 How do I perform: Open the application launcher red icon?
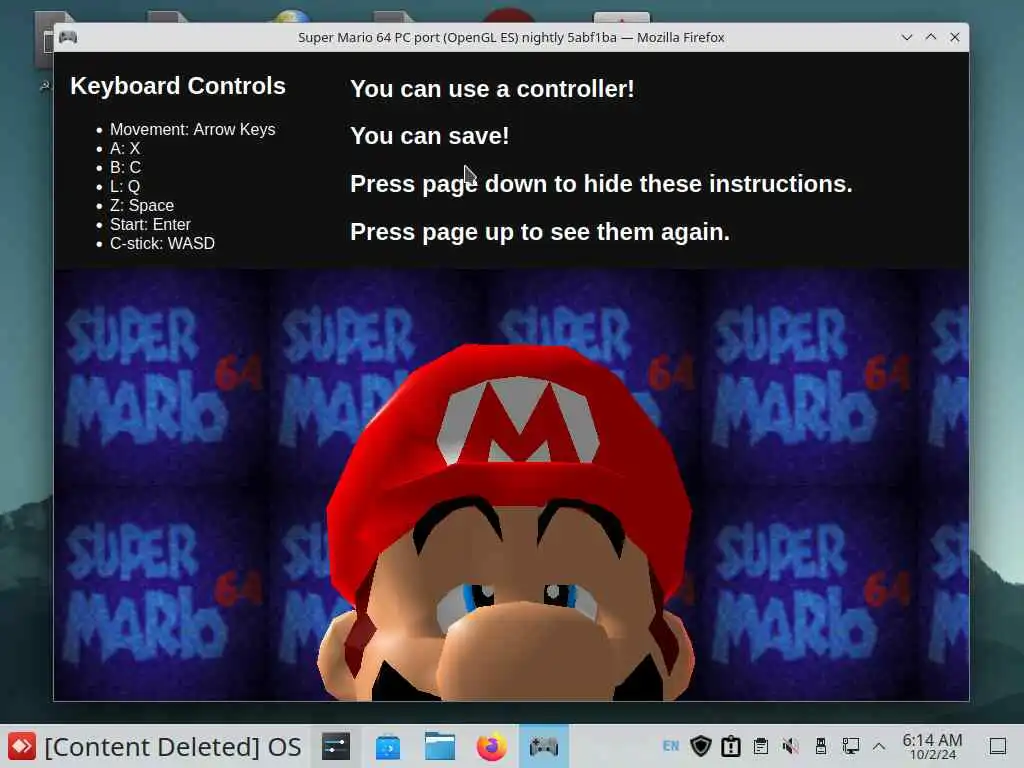click(22, 746)
